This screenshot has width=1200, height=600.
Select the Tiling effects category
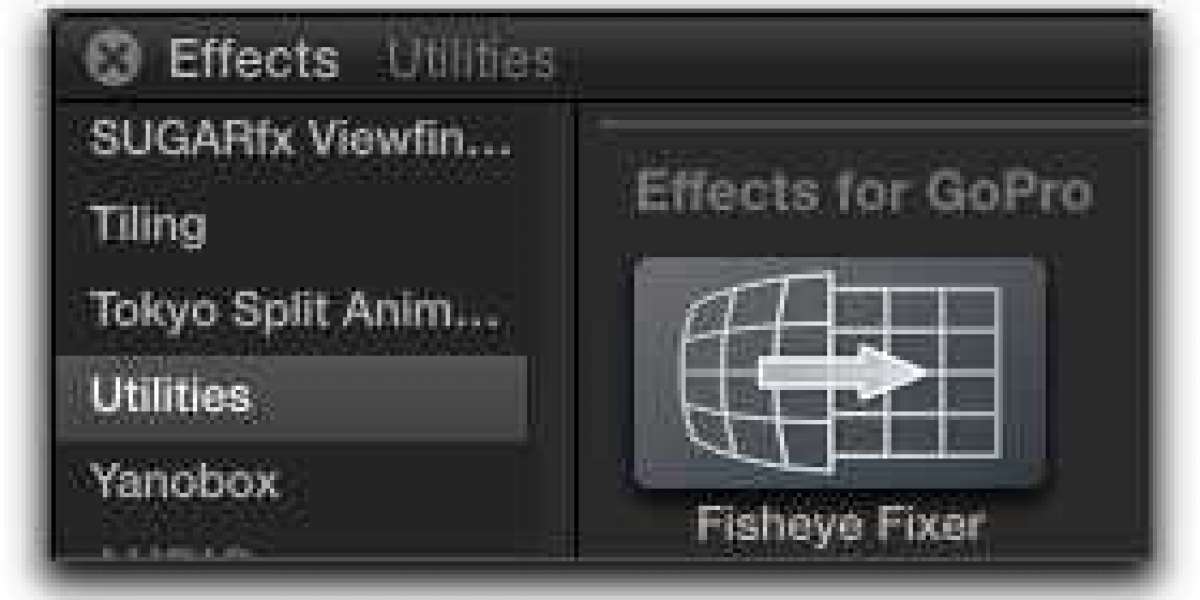click(x=148, y=227)
